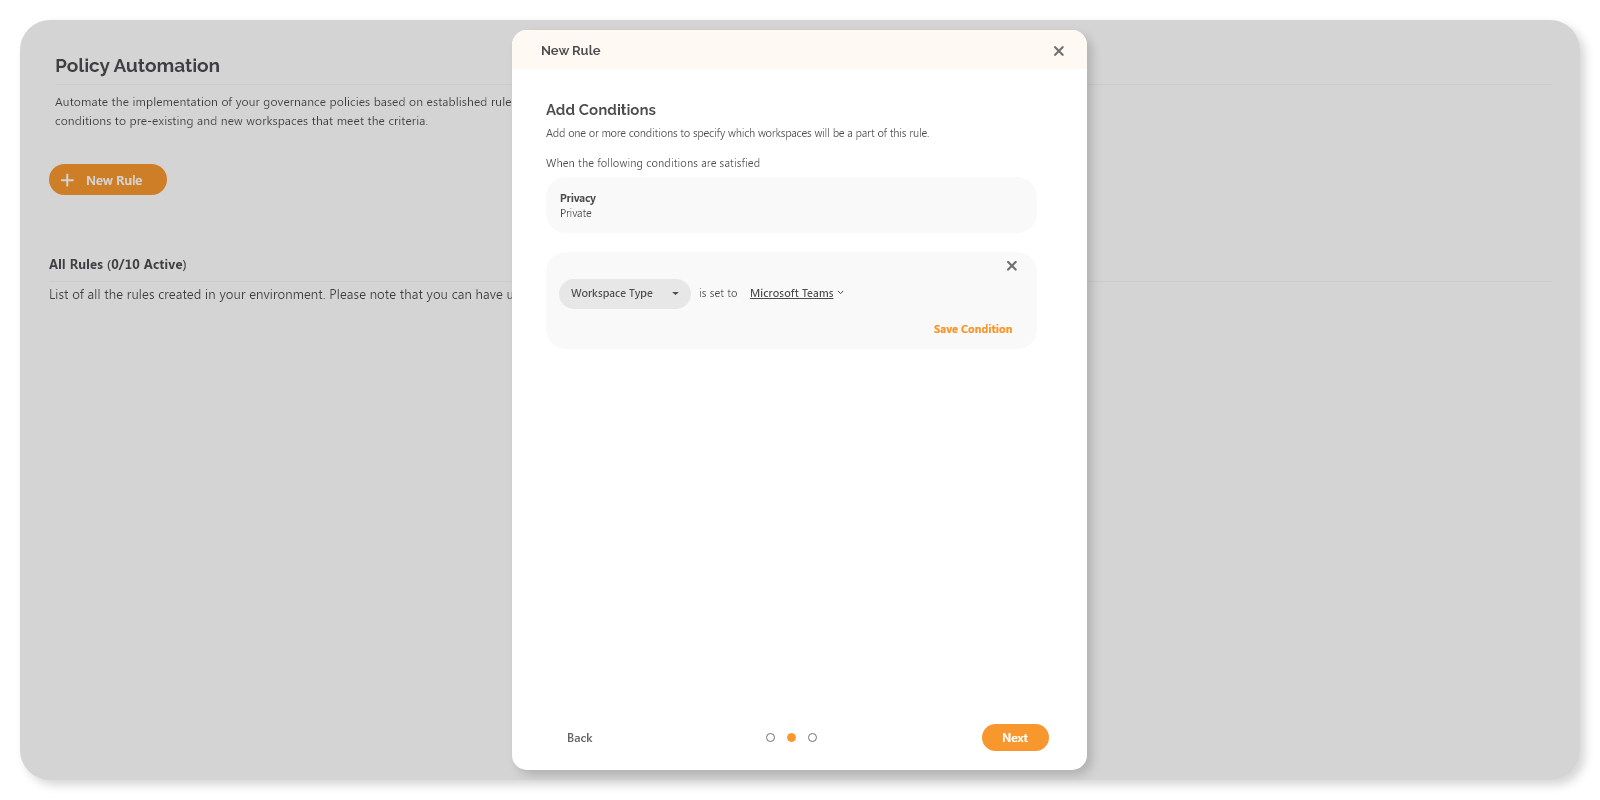Image resolution: width=1600 pixels, height=800 pixels.
Task: Click Save Condition link
Action: click(x=972, y=329)
